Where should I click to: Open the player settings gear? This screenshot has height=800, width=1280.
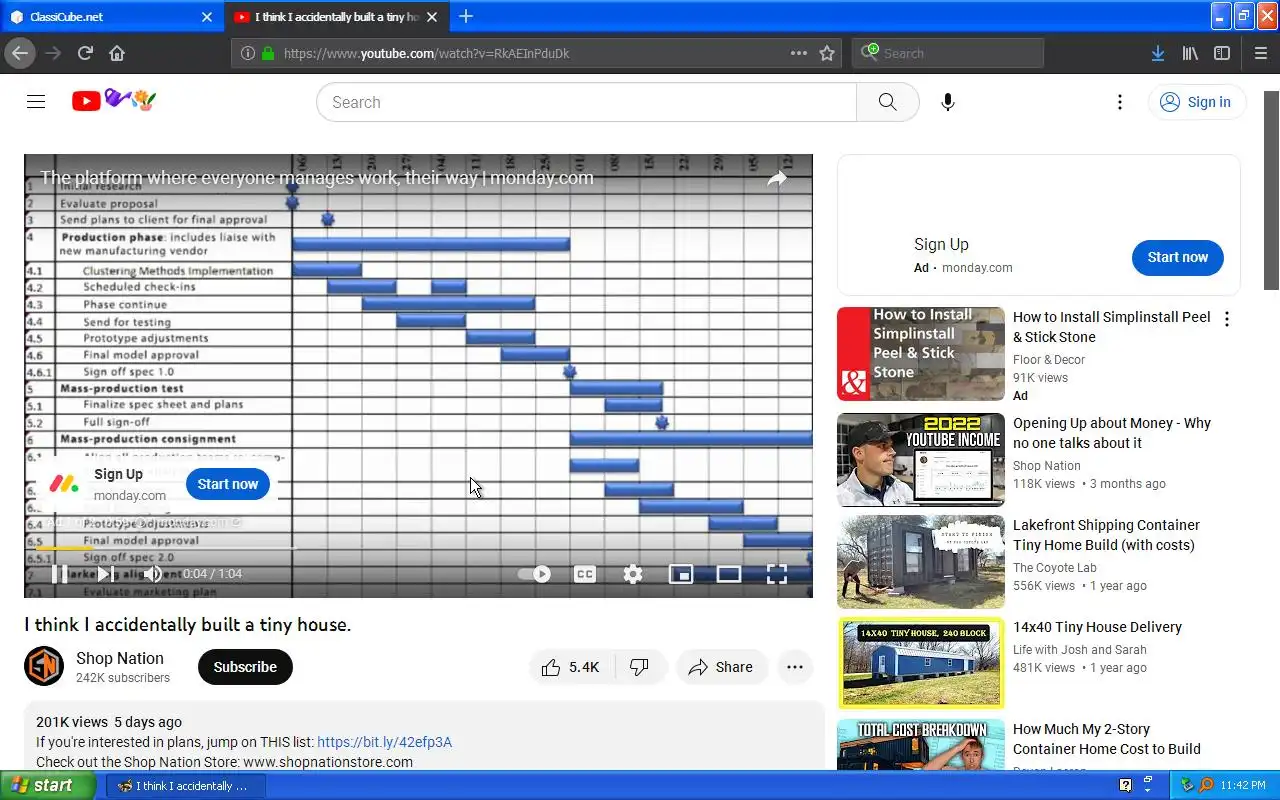coord(633,574)
